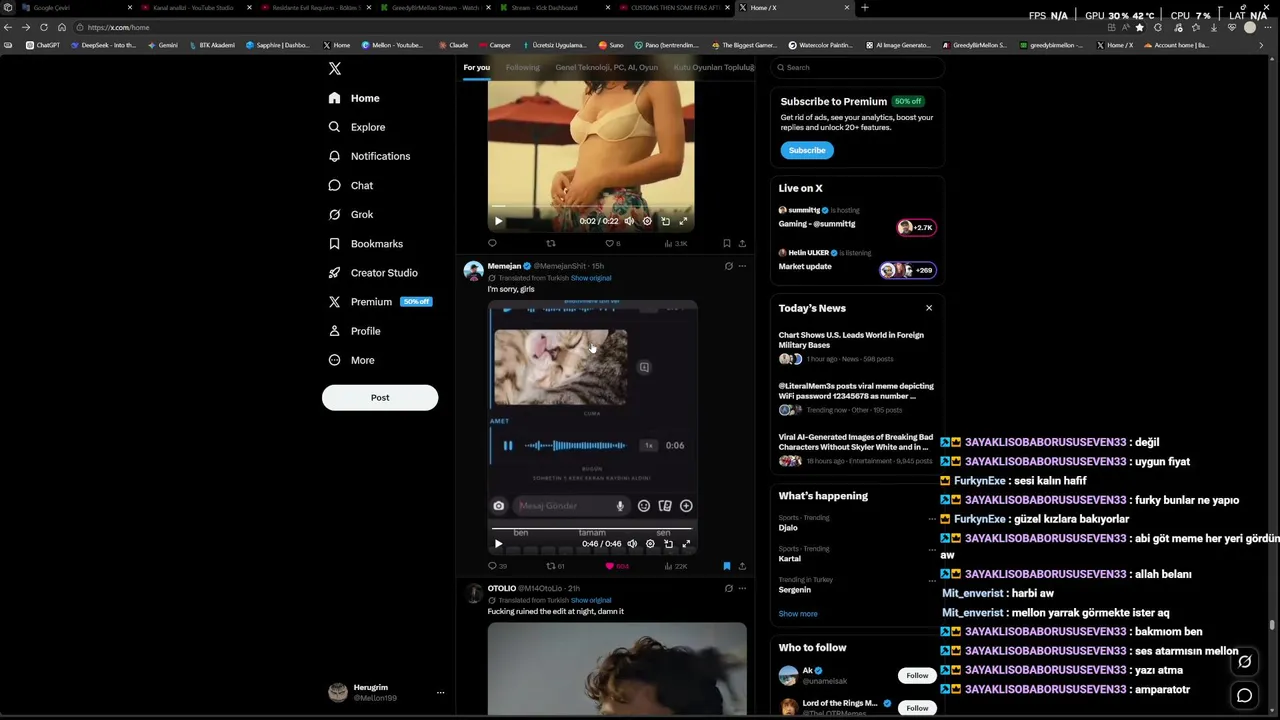This screenshot has height=720, width=1280.
Task: Like the top video post
Action: (x=612, y=243)
